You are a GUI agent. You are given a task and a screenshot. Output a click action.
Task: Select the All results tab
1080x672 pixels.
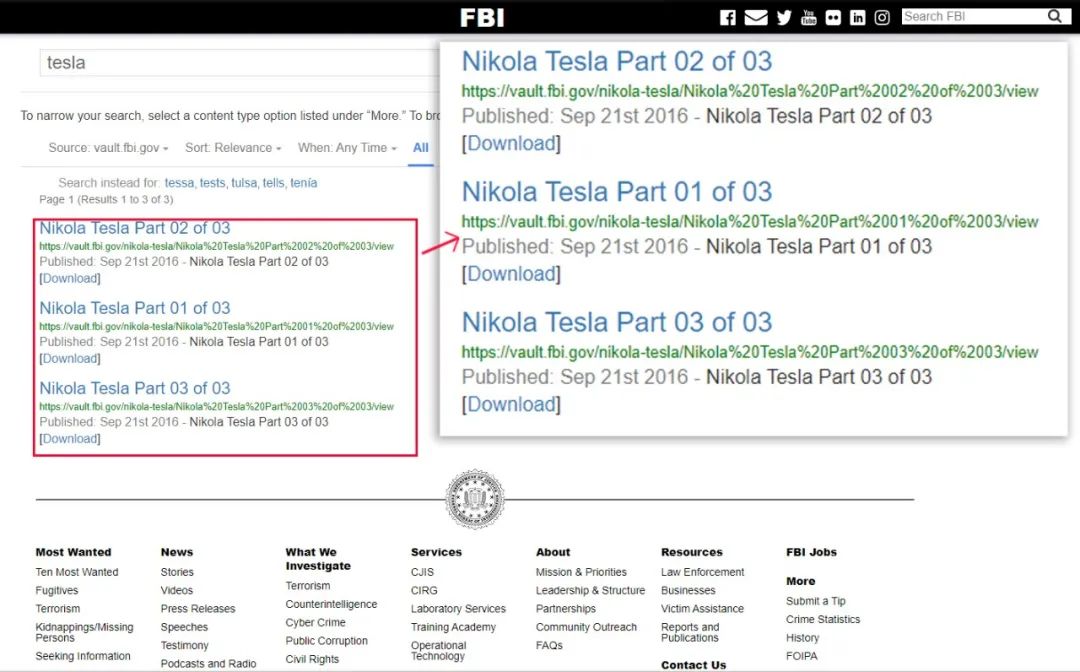click(x=420, y=147)
